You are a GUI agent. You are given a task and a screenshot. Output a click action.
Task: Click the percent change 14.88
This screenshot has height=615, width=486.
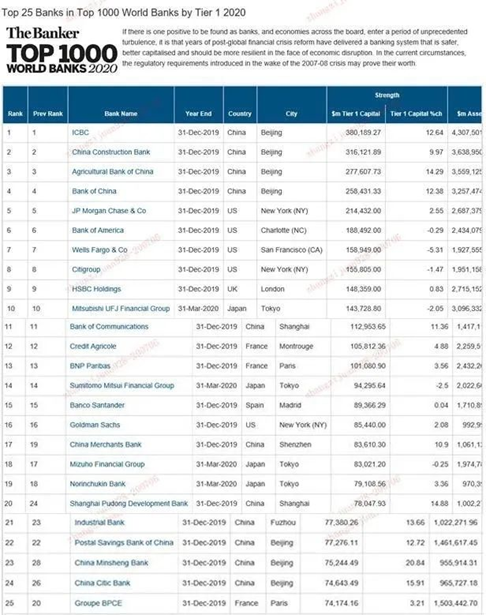(440, 504)
